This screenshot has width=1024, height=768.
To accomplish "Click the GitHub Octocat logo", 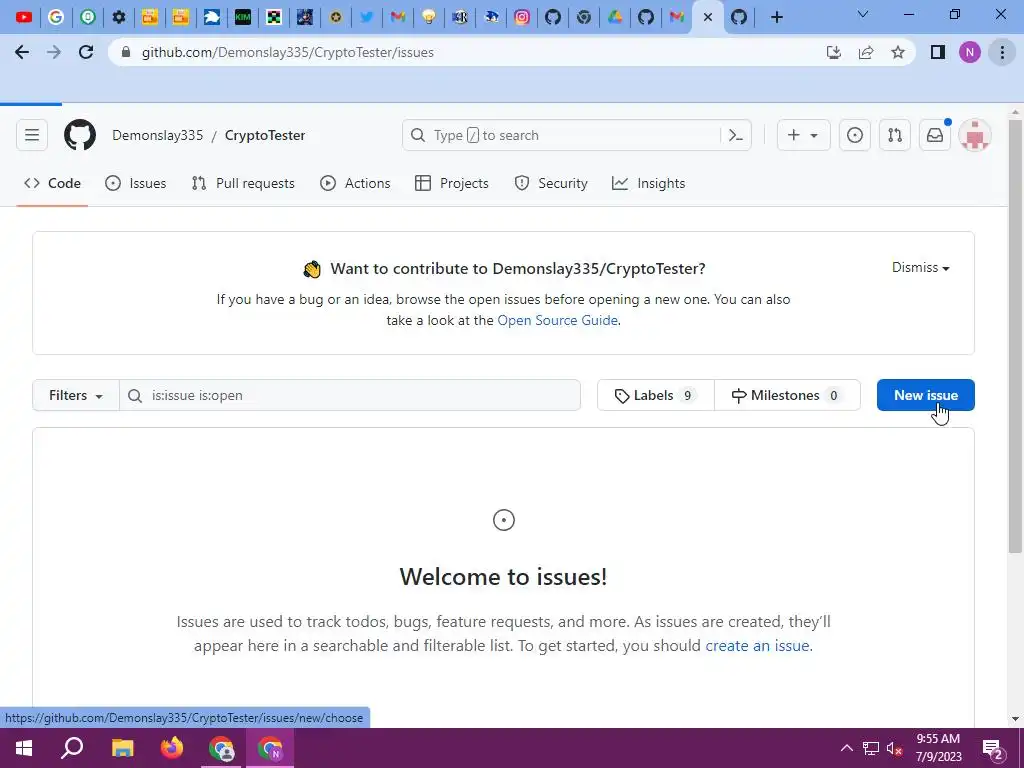I will pos(80,135).
